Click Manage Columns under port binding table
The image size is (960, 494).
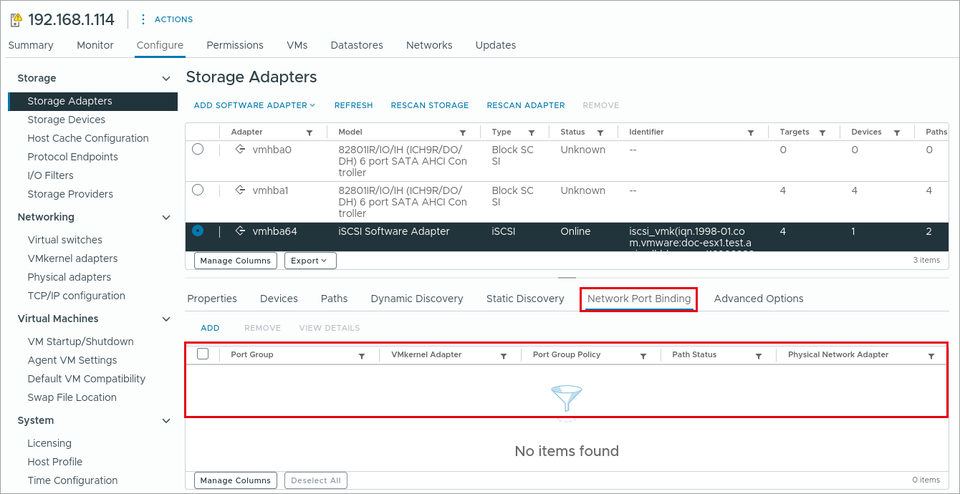(236, 480)
